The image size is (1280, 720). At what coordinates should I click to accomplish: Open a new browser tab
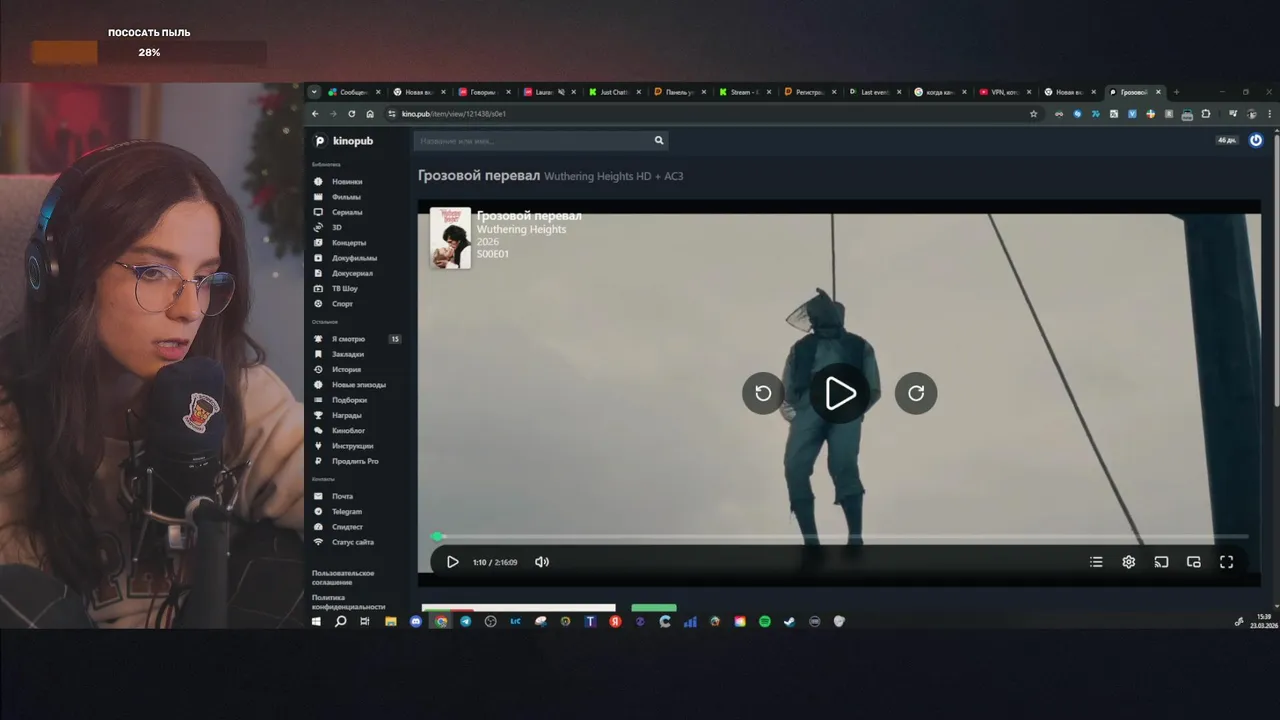pos(1176,92)
